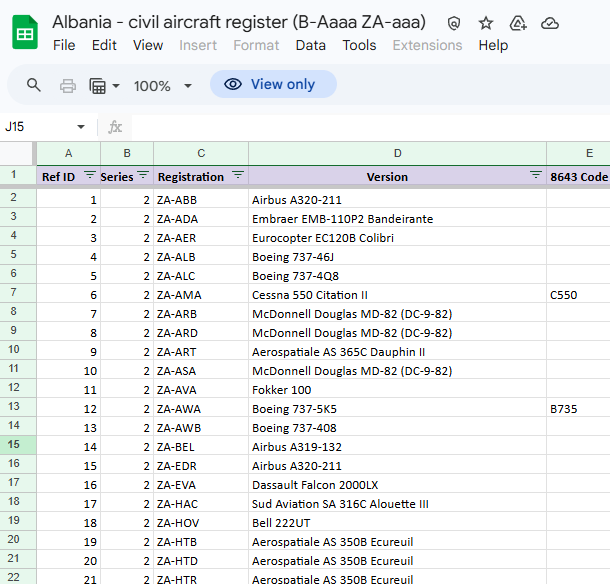Star this spreadsheet document
610x584 pixels.
pyautogui.click(x=486, y=23)
